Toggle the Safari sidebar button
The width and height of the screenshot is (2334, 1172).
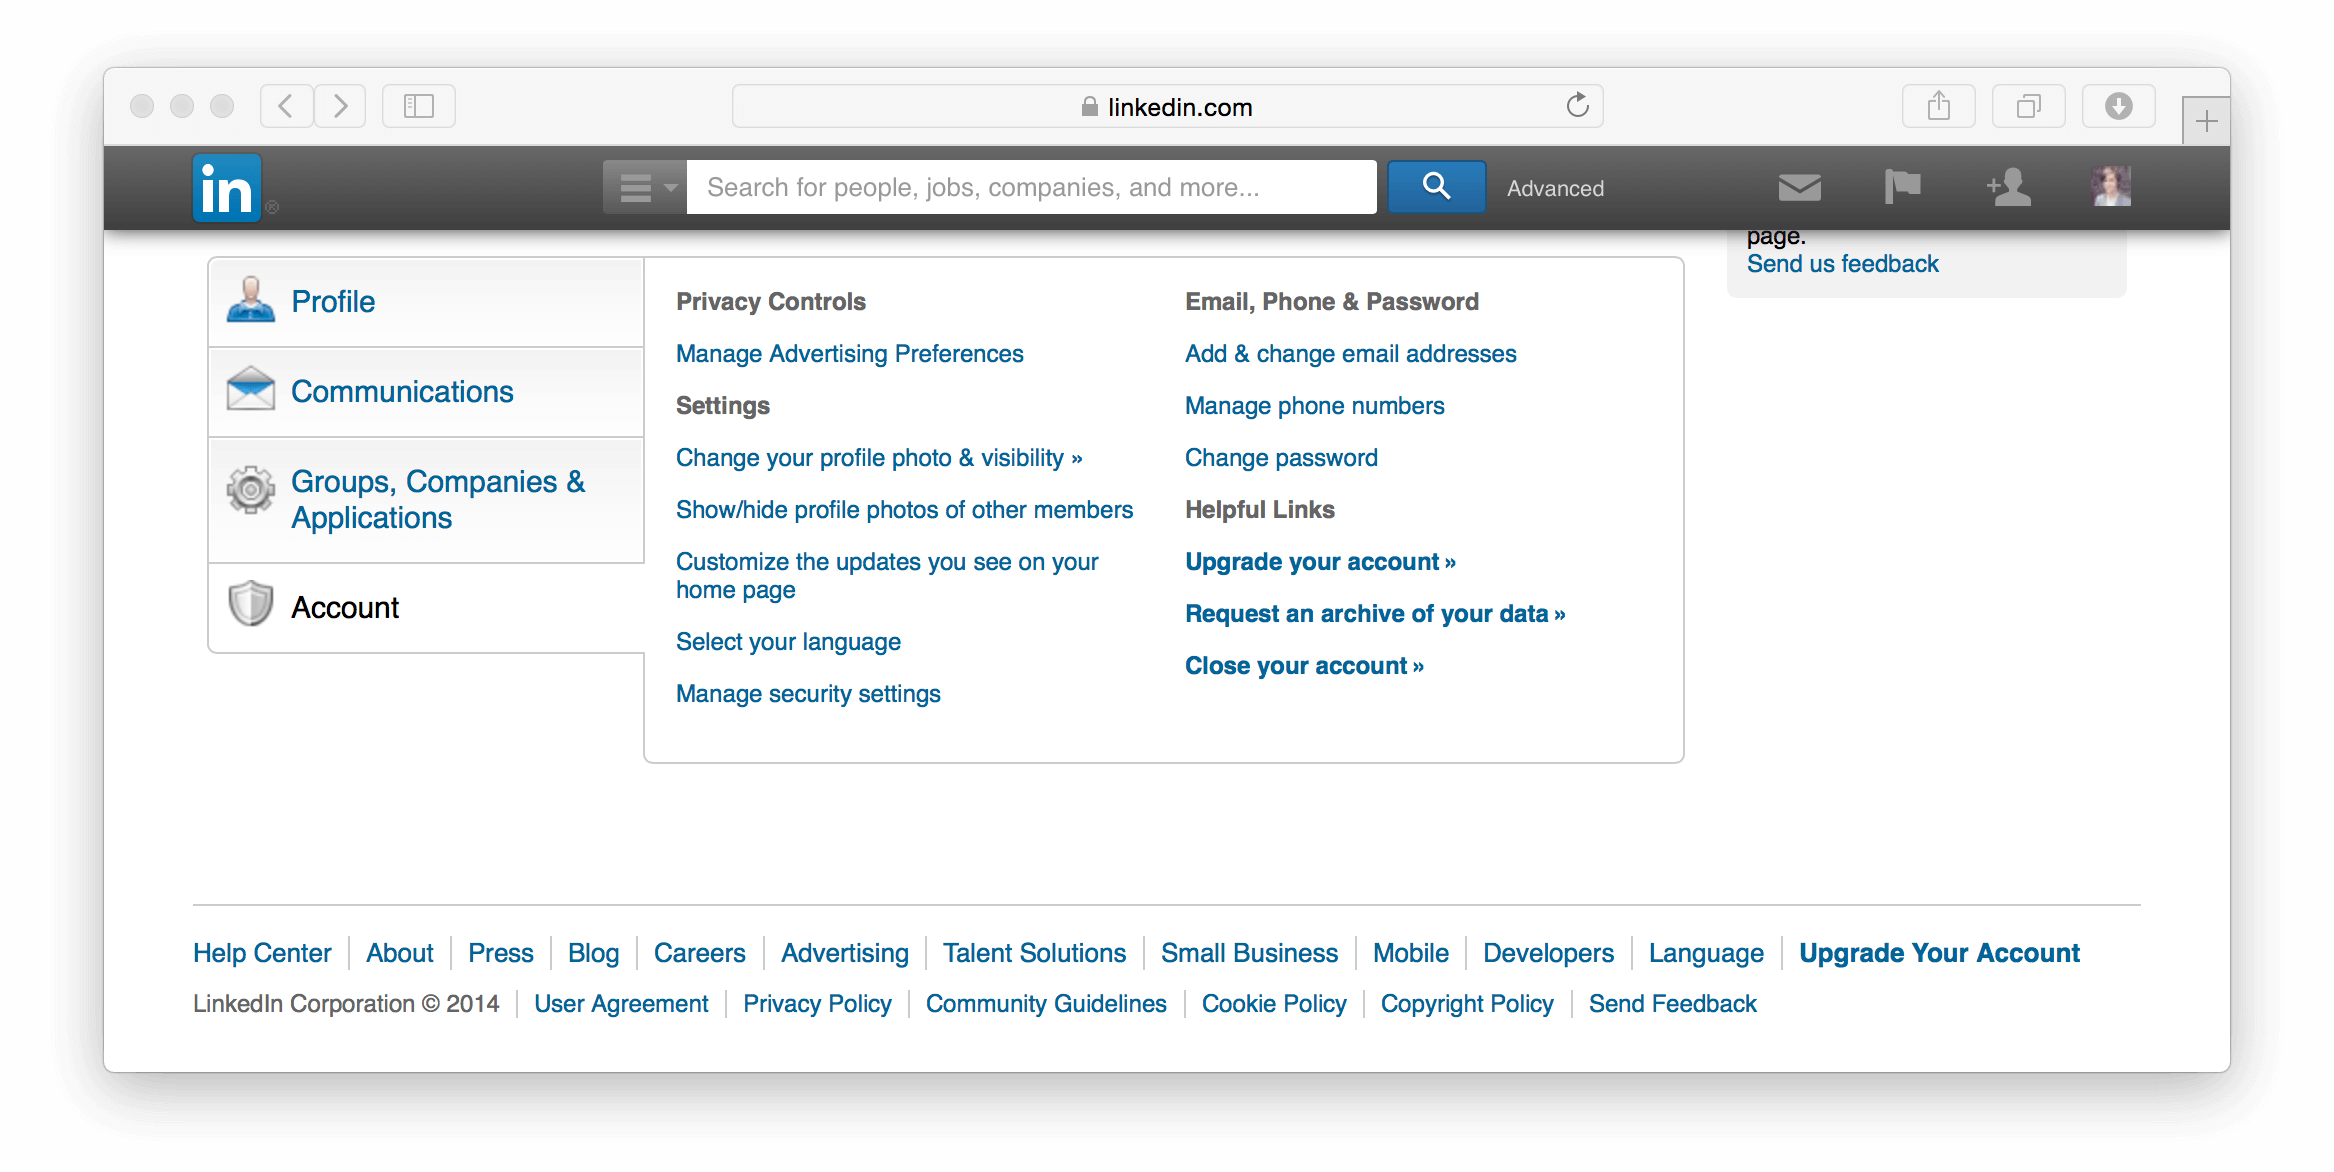pyautogui.click(x=419, y=106)
